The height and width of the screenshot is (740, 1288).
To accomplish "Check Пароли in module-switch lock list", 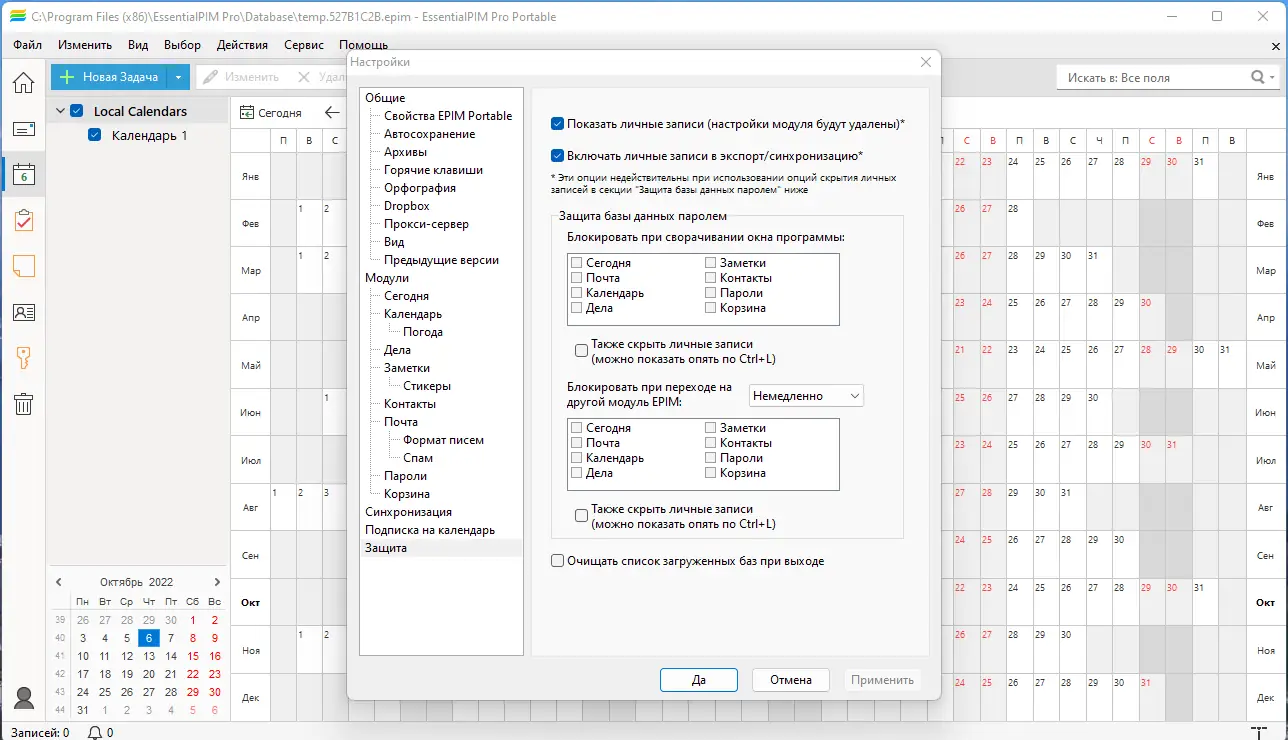I will (x=711, y=458).
